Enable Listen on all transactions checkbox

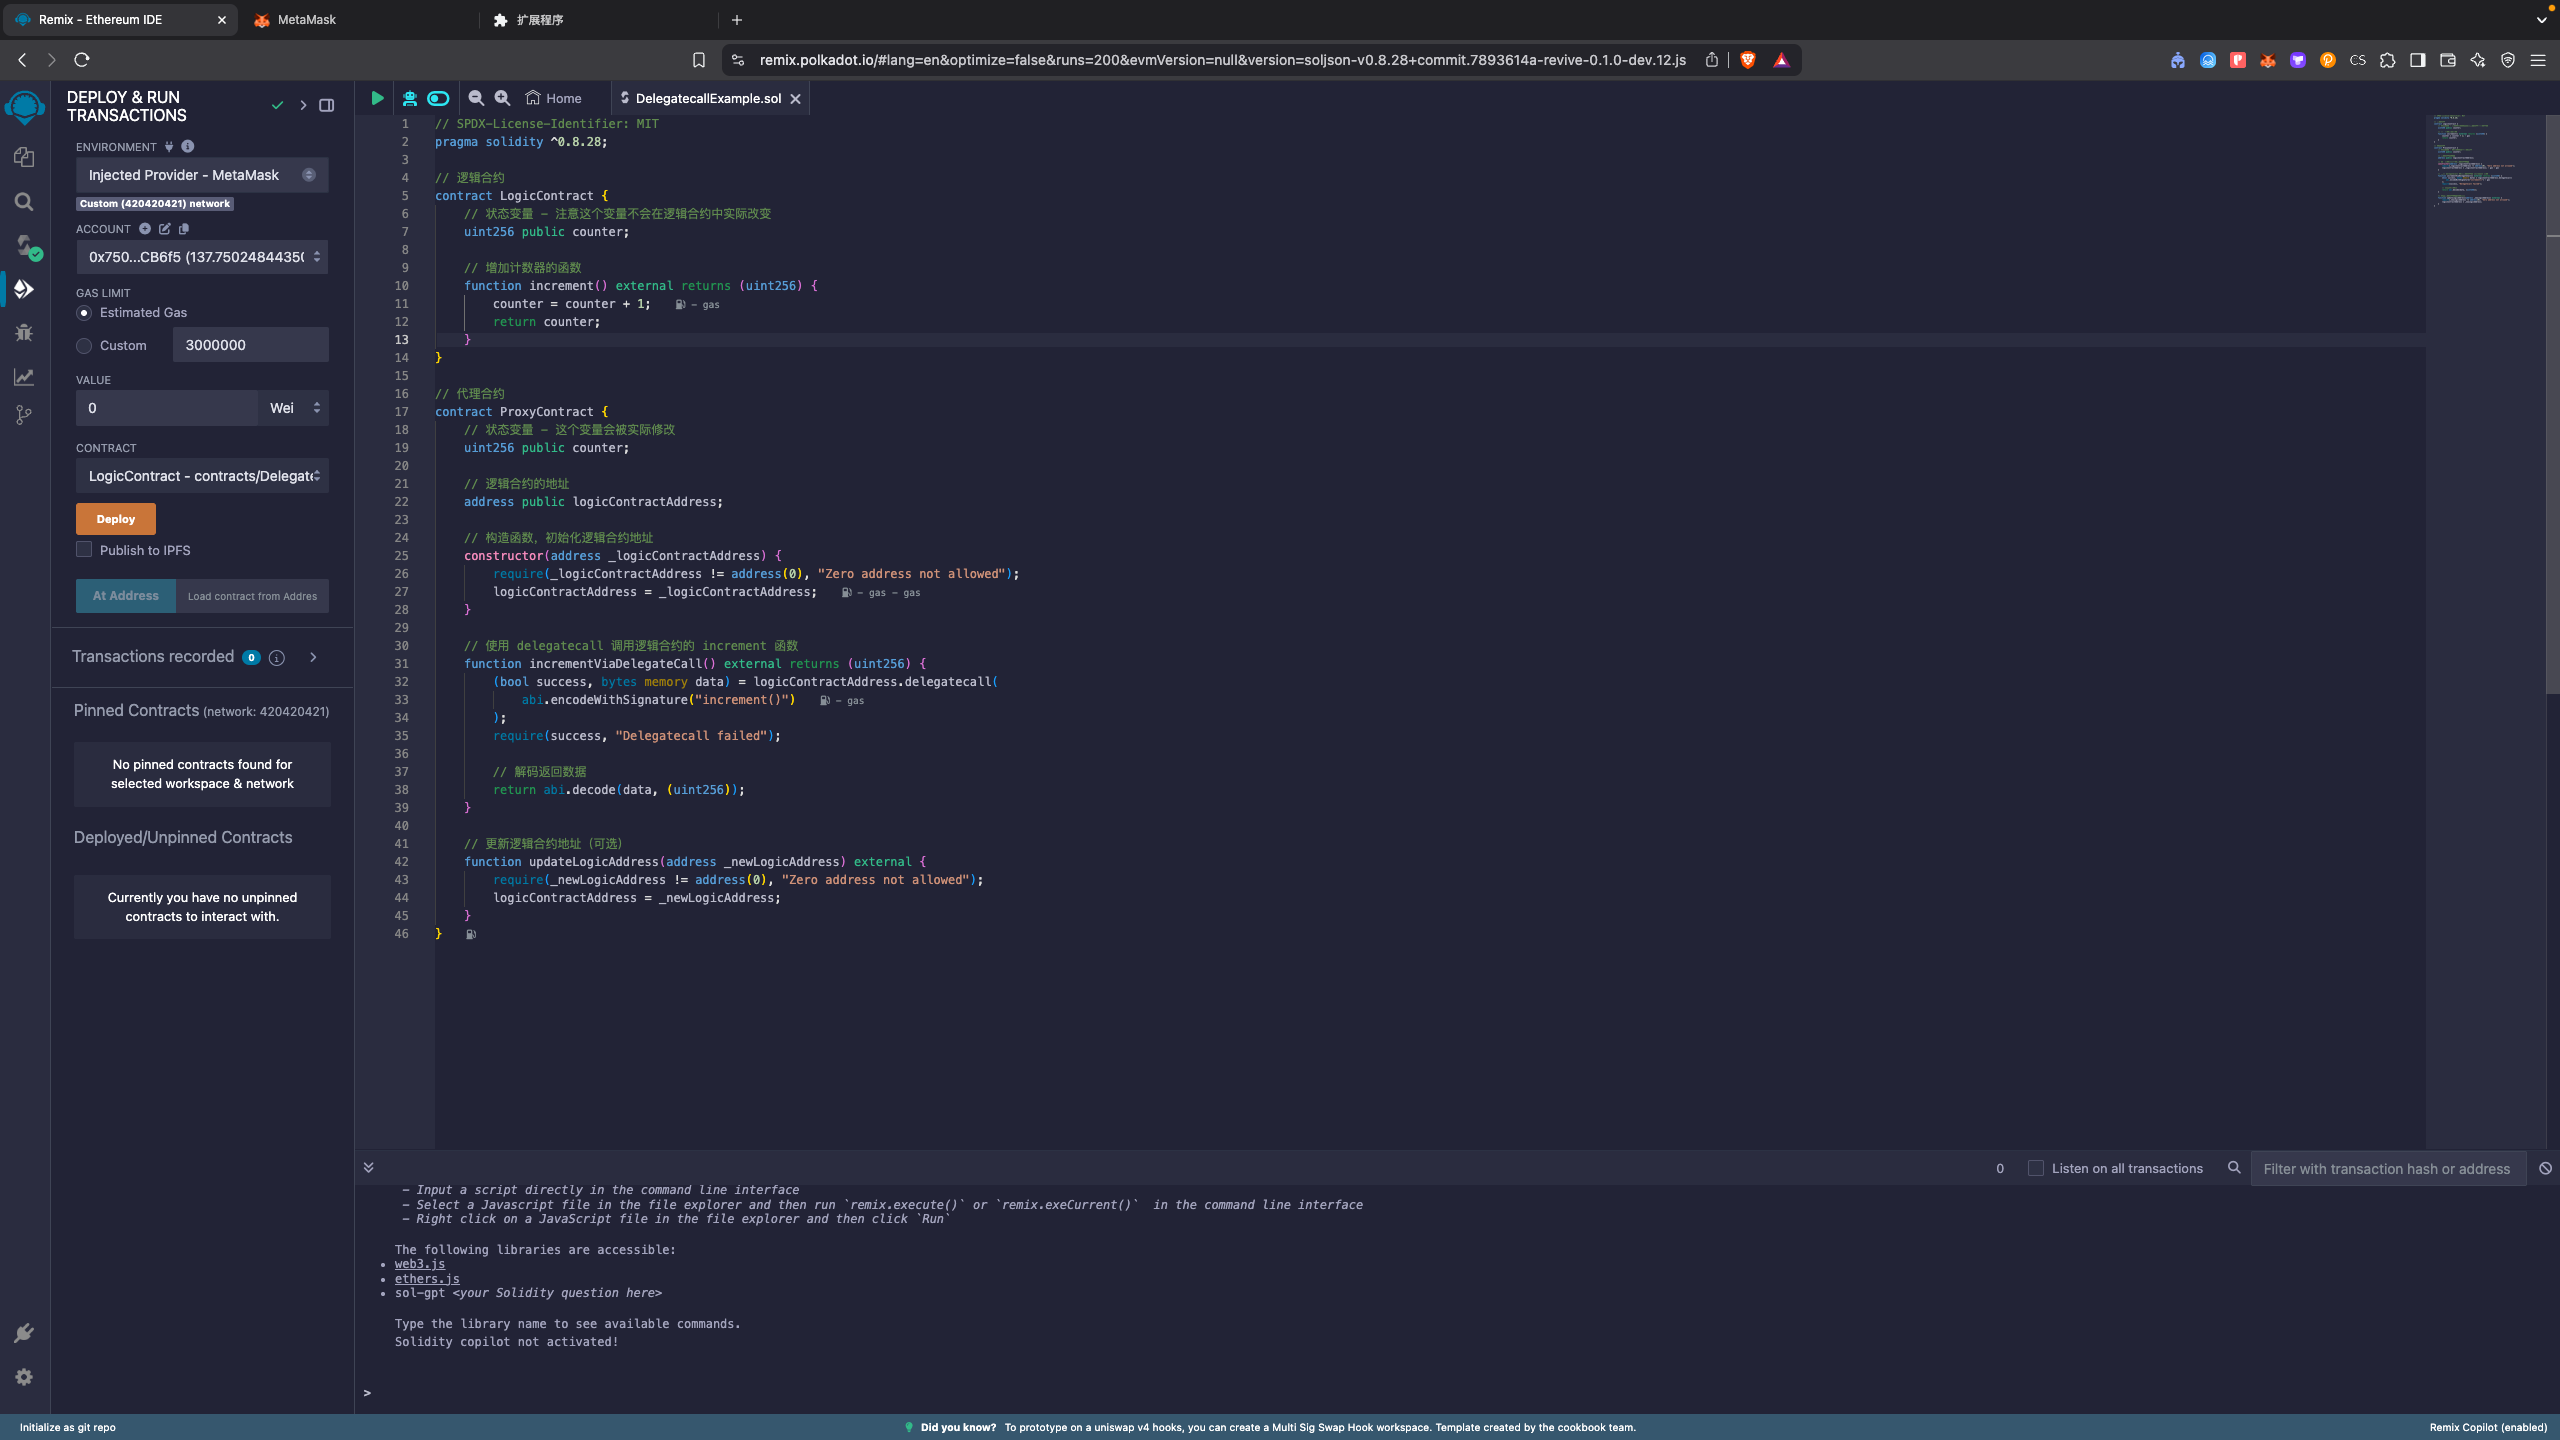pos(2035,1168)
